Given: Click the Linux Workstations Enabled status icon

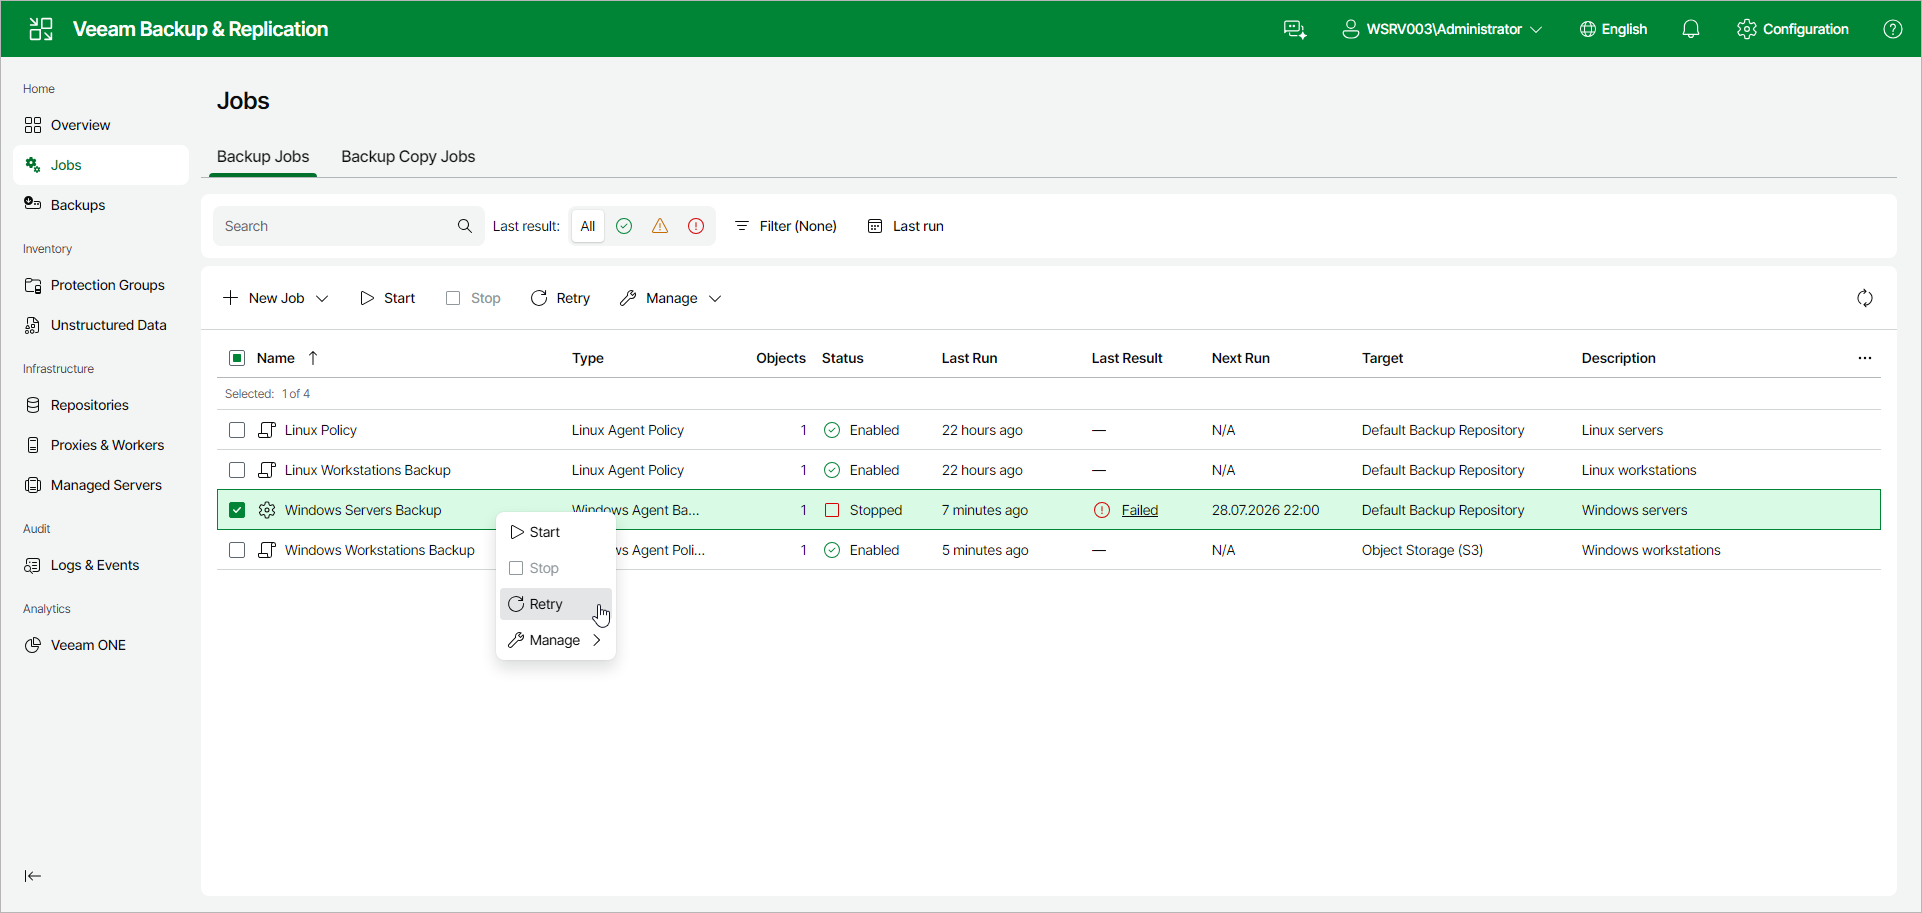Looking at the screenshot, I should 832,470.
